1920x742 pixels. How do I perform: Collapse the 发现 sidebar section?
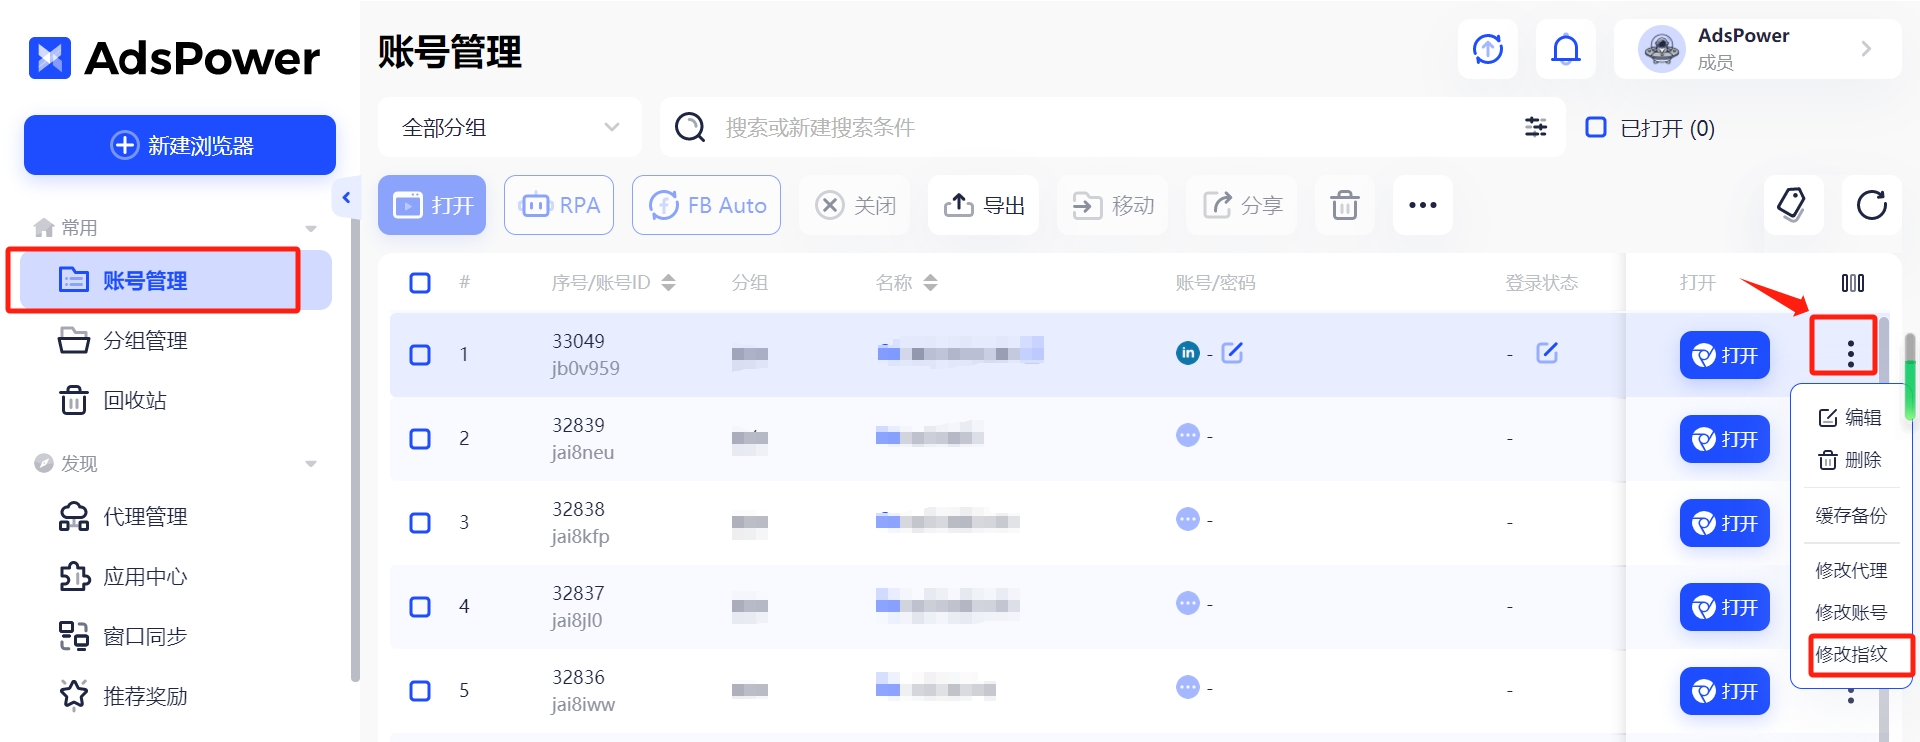pyautogui.click(x=311, y=464)
